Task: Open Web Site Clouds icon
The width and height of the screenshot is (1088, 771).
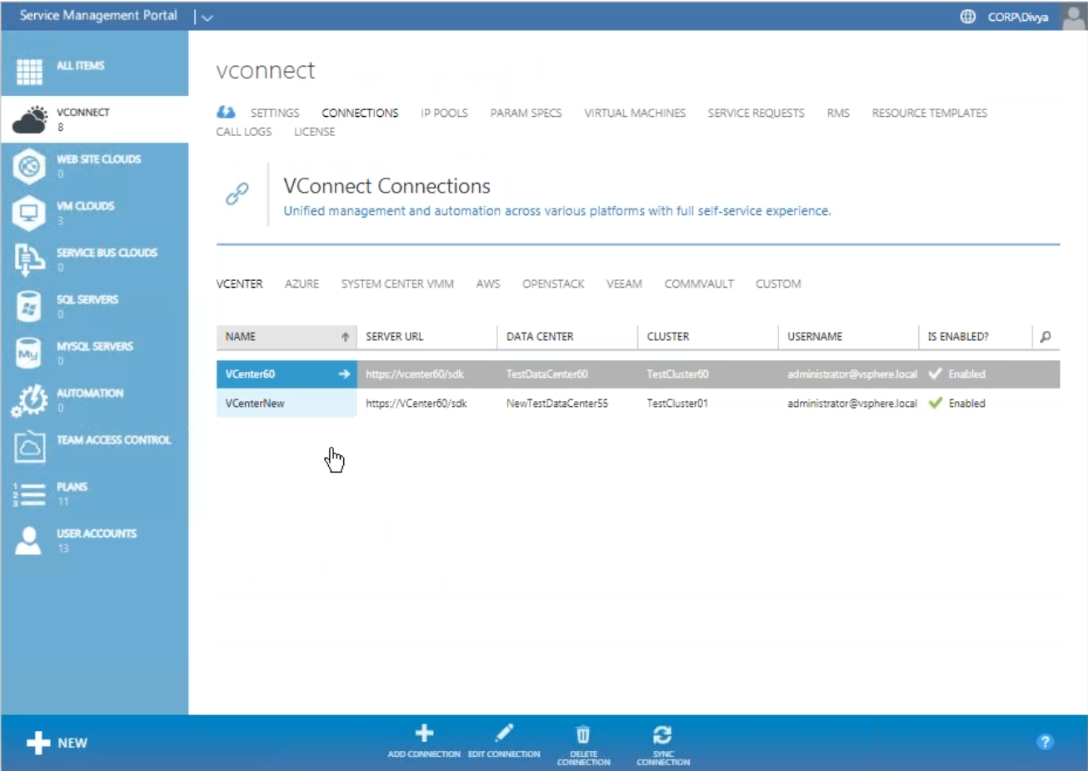Action: 29,167
